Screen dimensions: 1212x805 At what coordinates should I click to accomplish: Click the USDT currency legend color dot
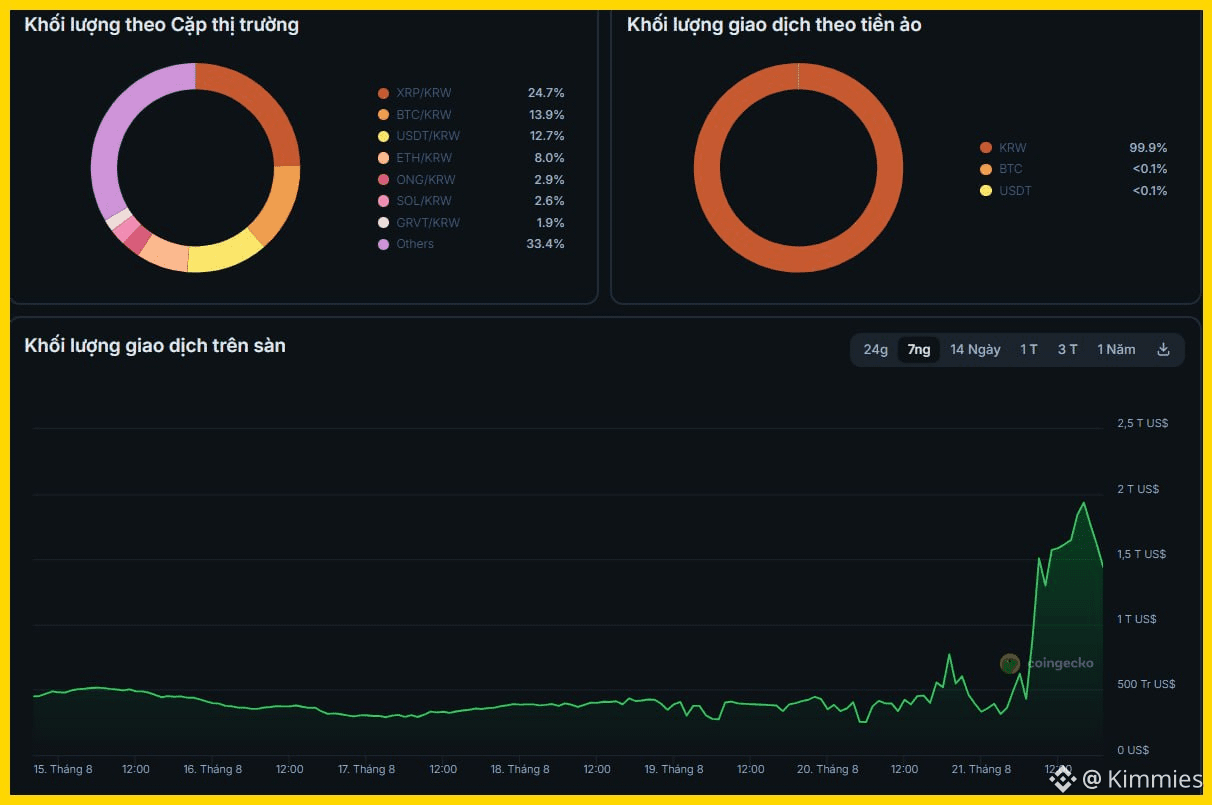[x=986, y=191]
